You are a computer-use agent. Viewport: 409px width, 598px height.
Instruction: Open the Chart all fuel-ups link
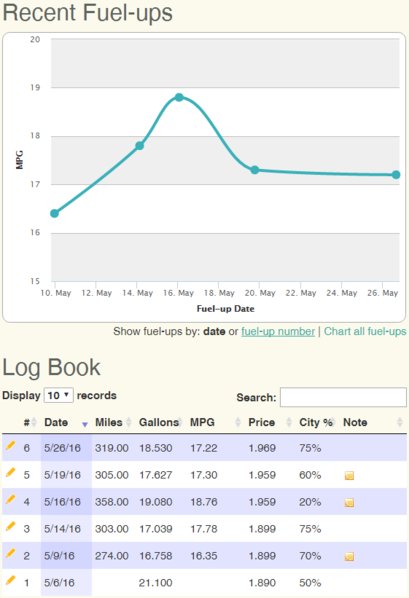point(365,331)
